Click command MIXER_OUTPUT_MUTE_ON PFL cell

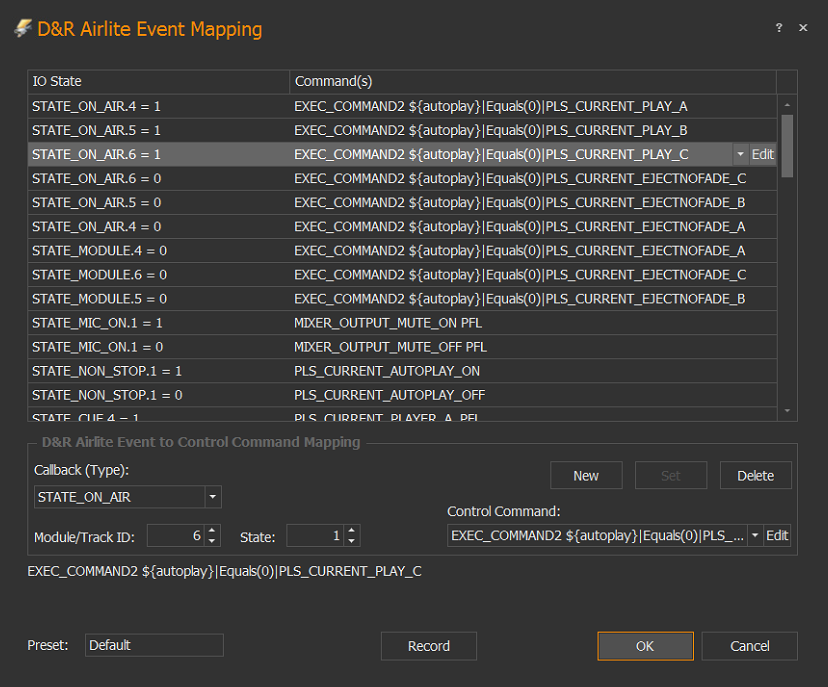(x=533, y=323)
